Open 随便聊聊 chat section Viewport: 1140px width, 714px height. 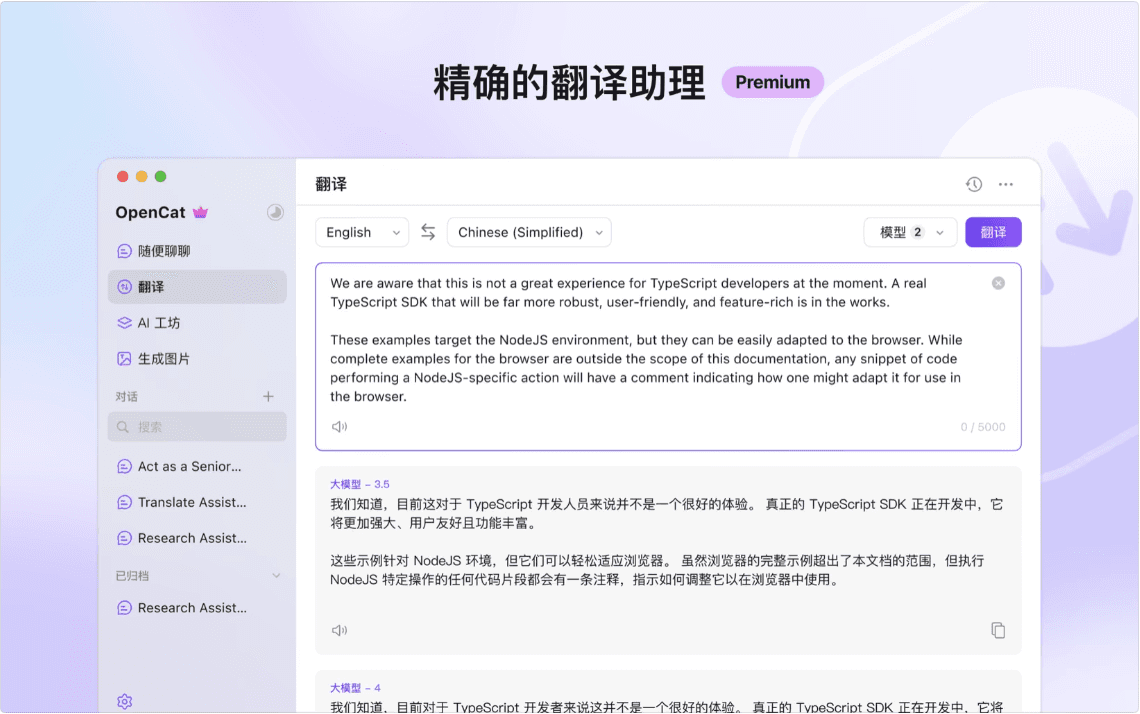coord(197,251)
